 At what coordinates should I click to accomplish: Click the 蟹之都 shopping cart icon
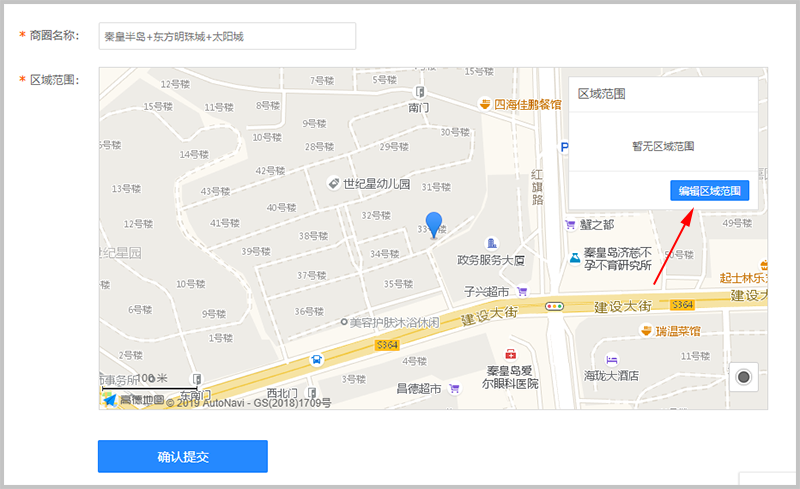point(570,224)
